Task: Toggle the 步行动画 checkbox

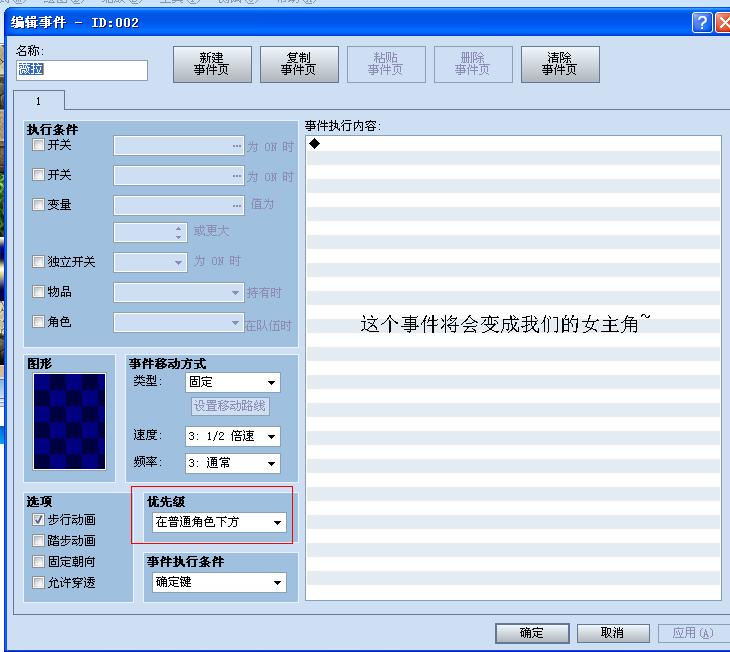Action: (x=38, y=519)
